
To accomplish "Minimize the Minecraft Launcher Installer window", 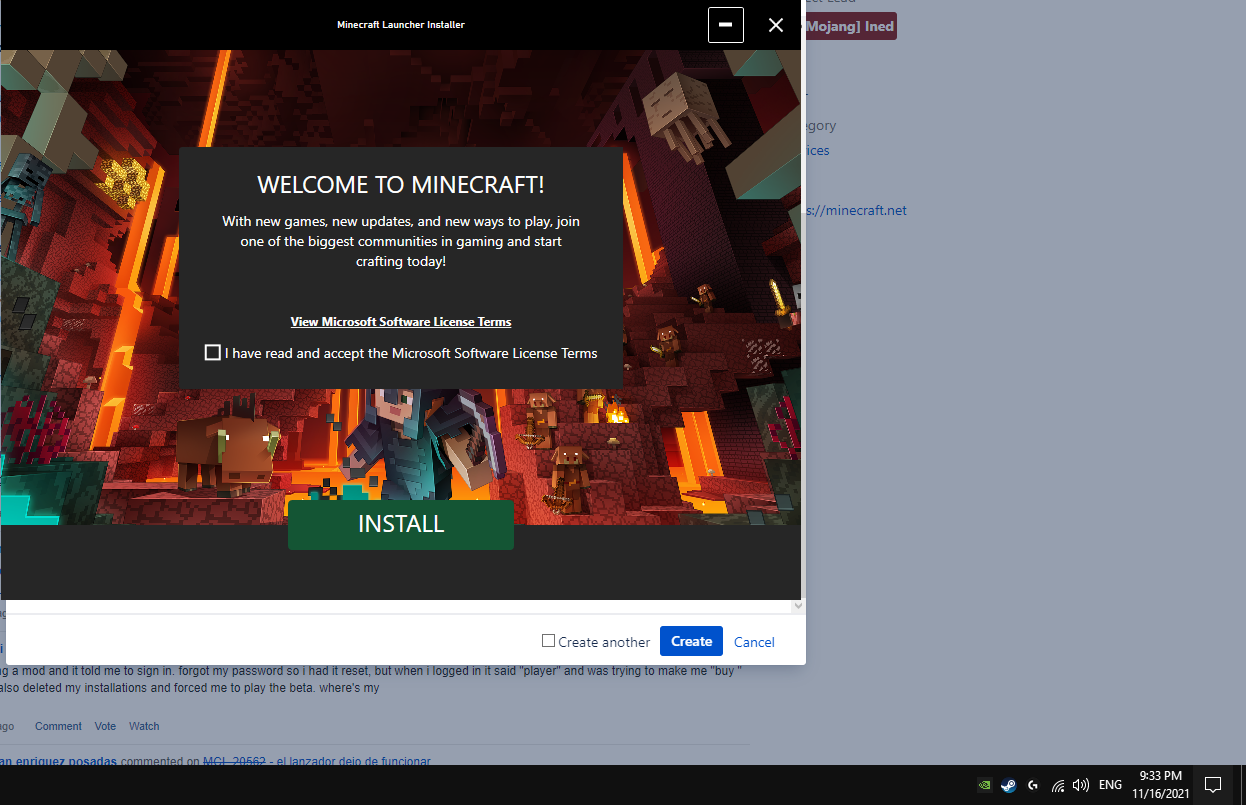I will tap(726, 25).
